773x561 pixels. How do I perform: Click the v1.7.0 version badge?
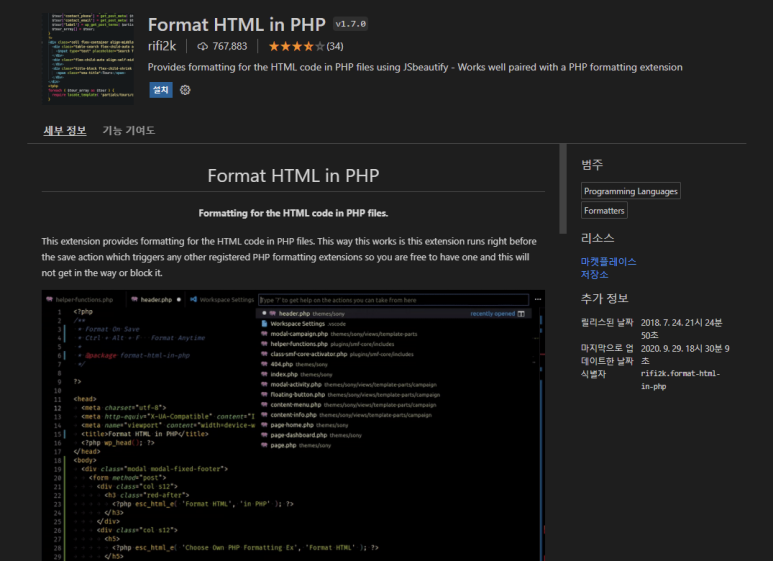click(351, 24)
